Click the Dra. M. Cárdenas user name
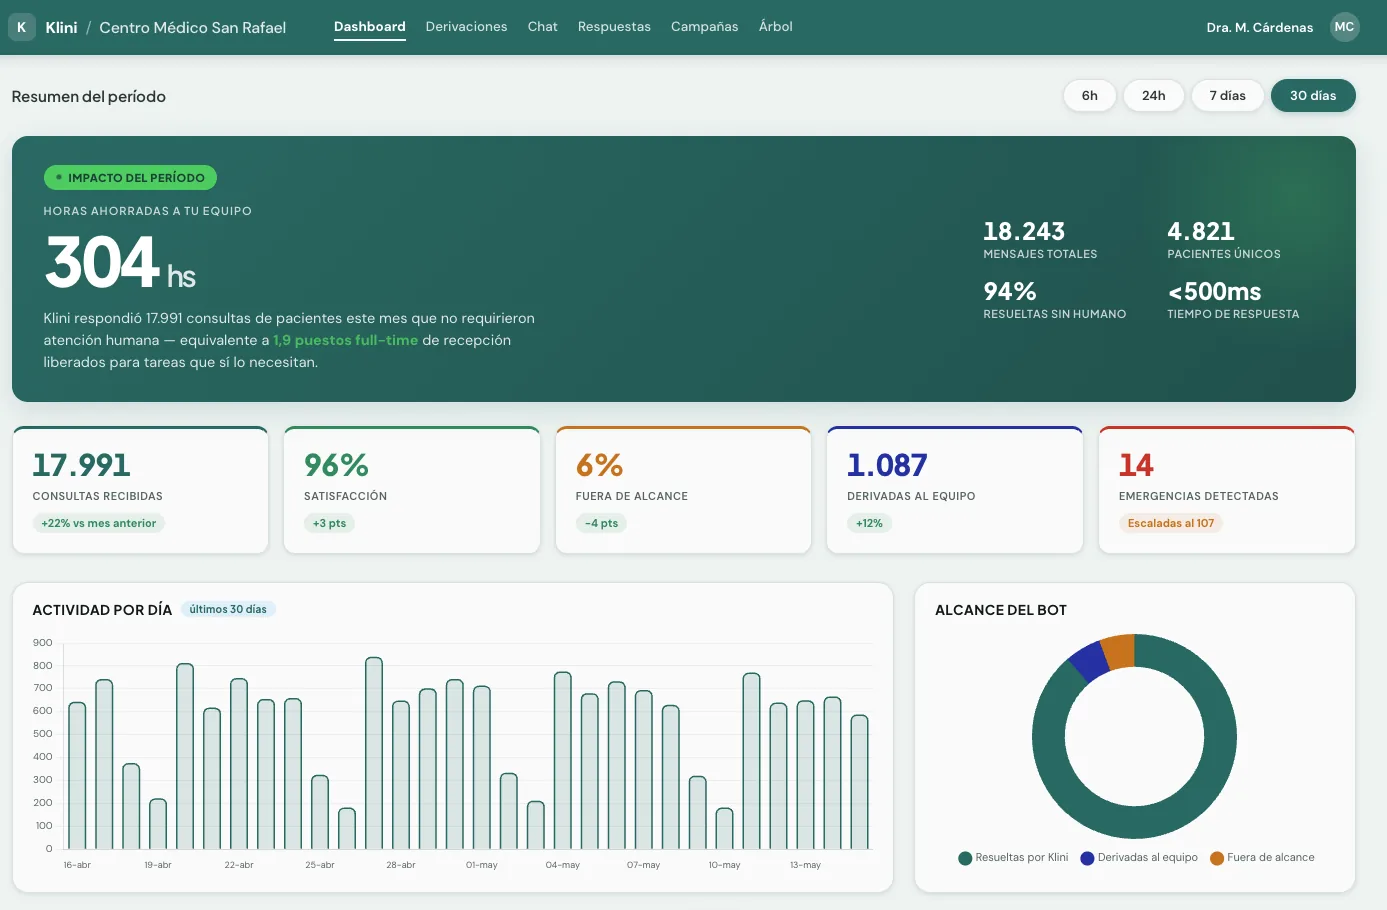This screenshot has height=910, width=1387. click(x=1260, y=28)
